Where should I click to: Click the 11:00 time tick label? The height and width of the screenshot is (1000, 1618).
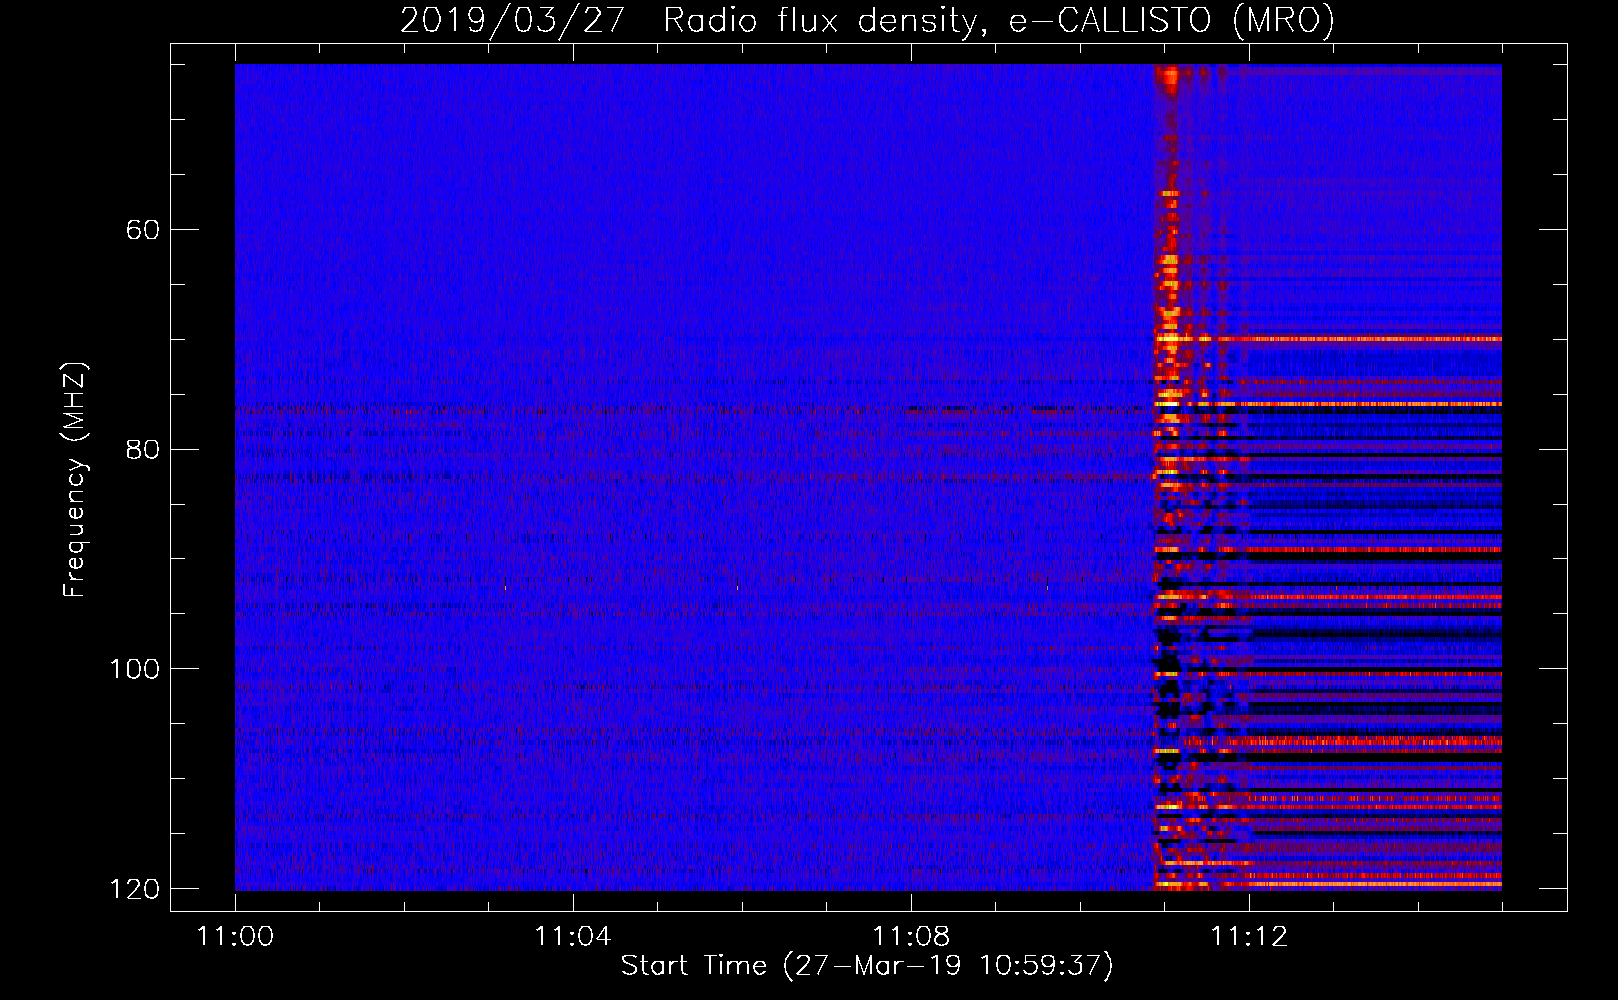pyautogui.click(x=235, y=937)
